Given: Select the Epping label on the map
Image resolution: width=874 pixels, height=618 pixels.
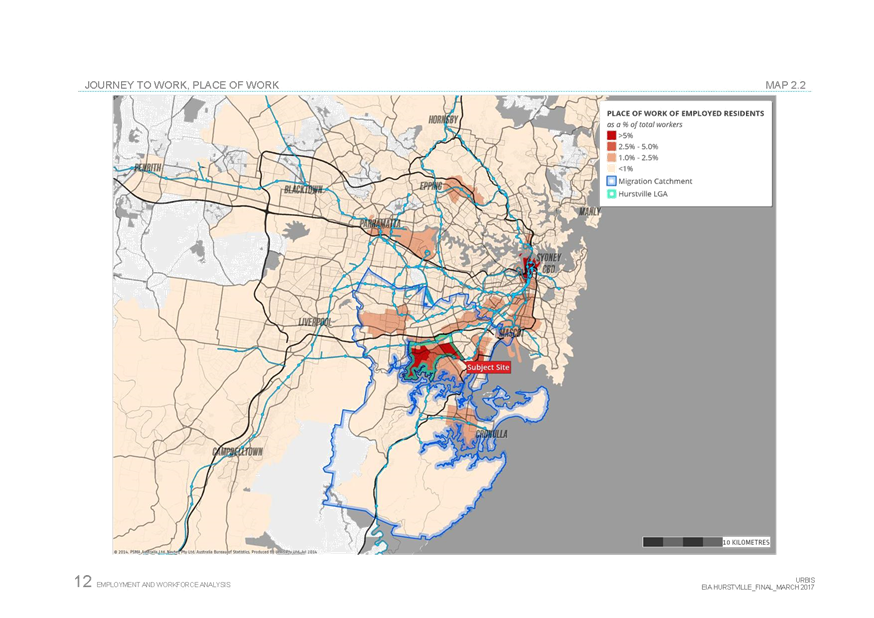Looking at the screenshot, I should click(431, 186).
